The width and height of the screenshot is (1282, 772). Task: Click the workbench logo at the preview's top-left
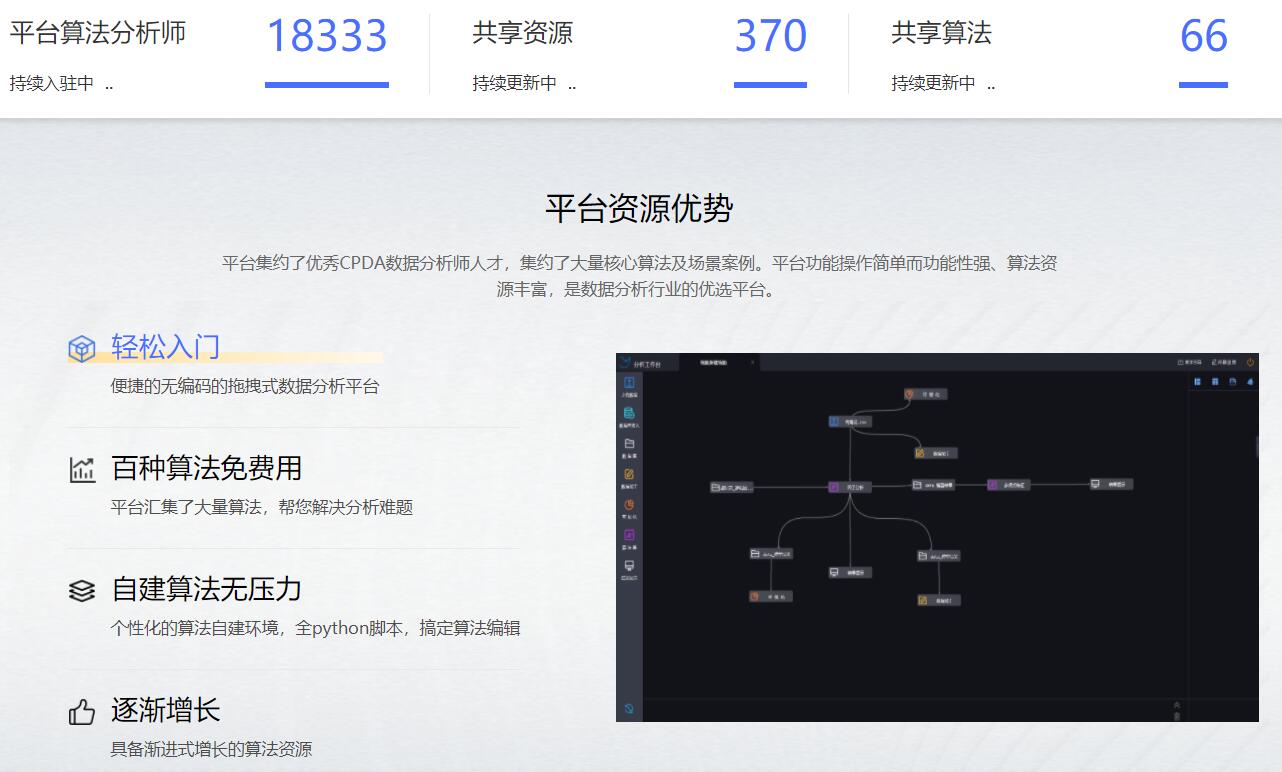pyautogui.click(x=625, y=362)
